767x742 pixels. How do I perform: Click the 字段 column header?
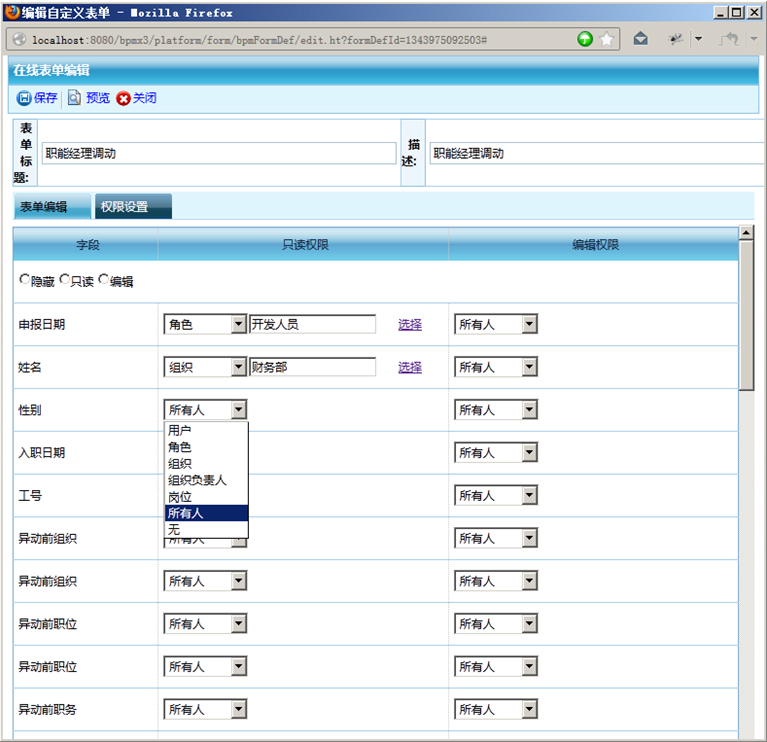click(x=88, y=244)
